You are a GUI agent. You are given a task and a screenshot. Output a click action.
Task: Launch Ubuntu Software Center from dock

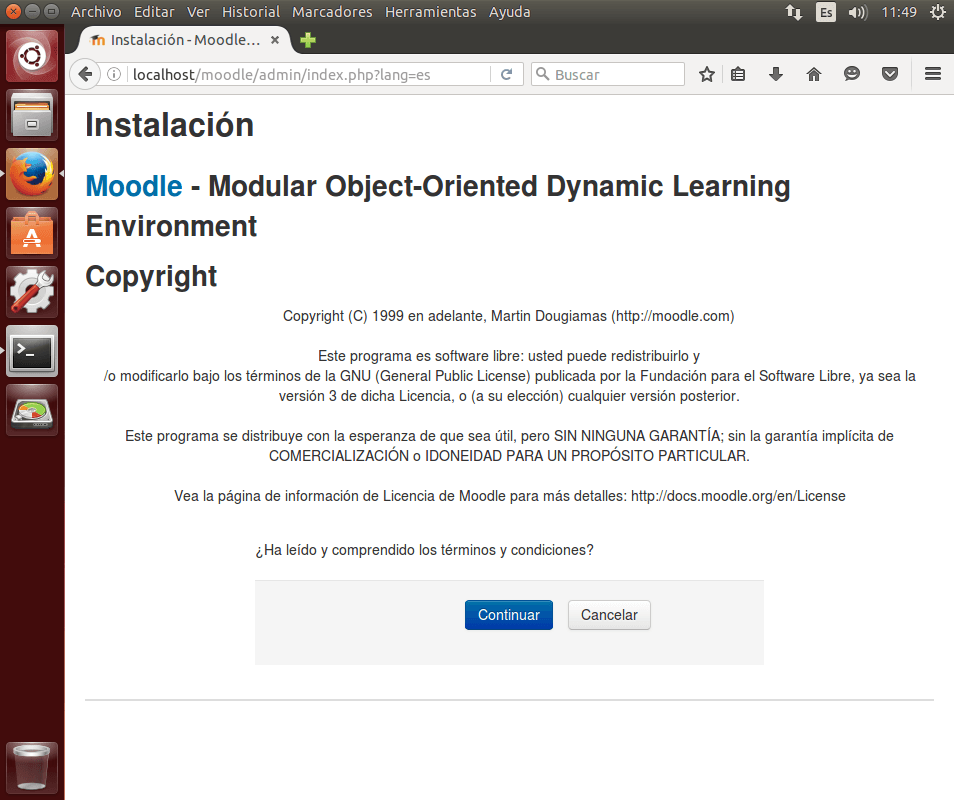32,233
